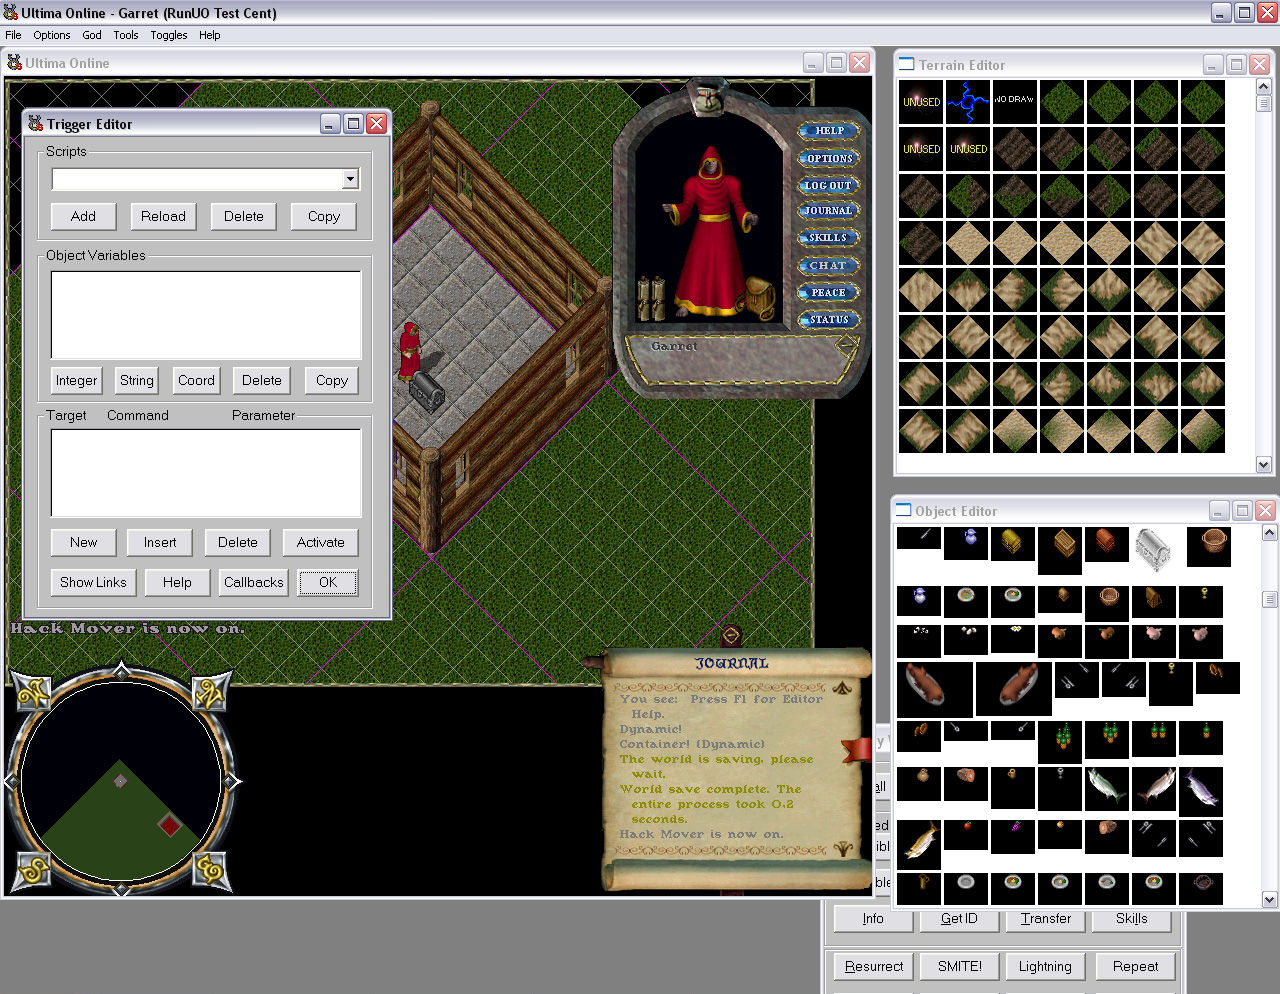
Task: Toggle the PEACE mode button
Action: pos(828,293)
